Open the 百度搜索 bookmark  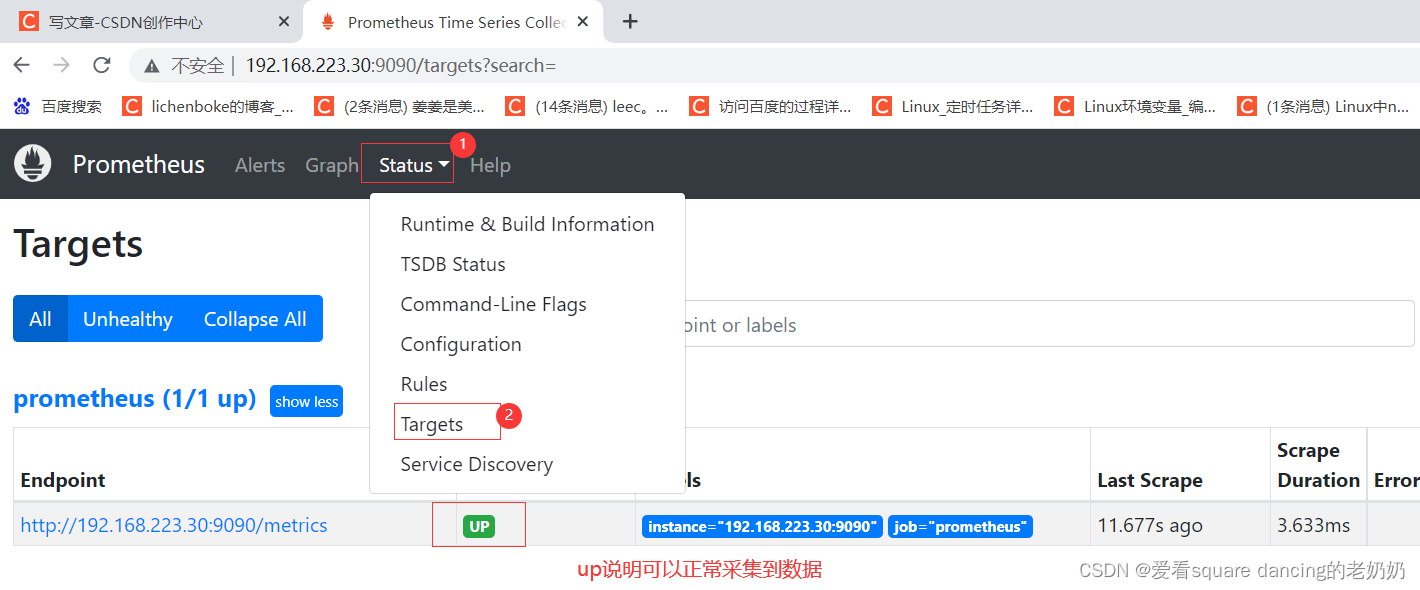58,106
